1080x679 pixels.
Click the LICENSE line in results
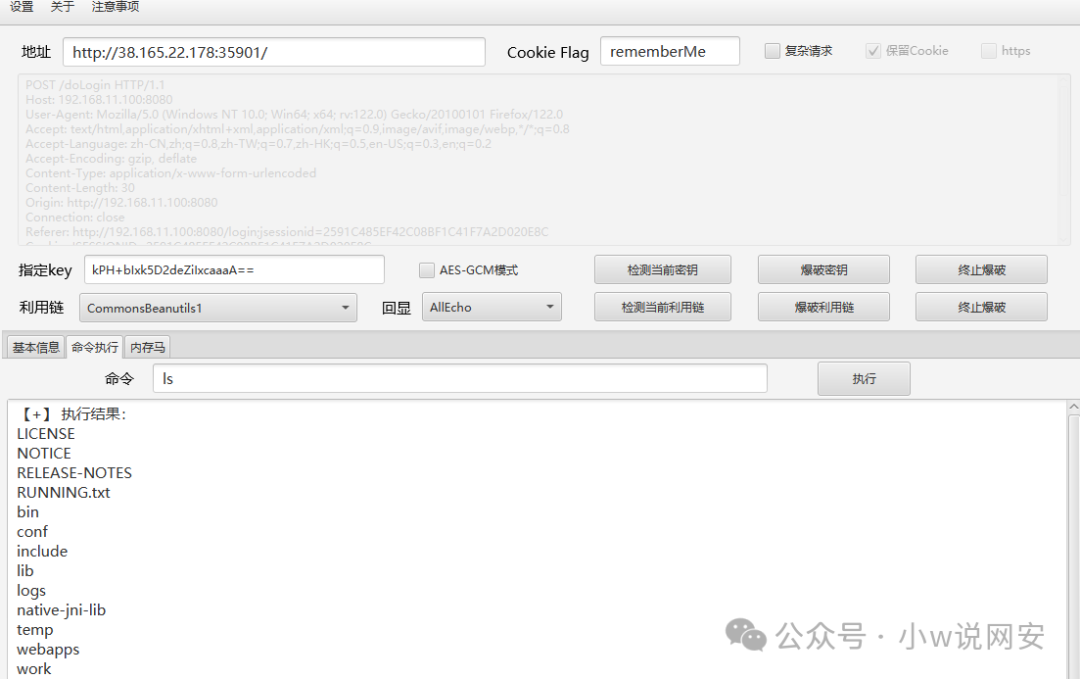pyautogui.click(x=46, y=434)
